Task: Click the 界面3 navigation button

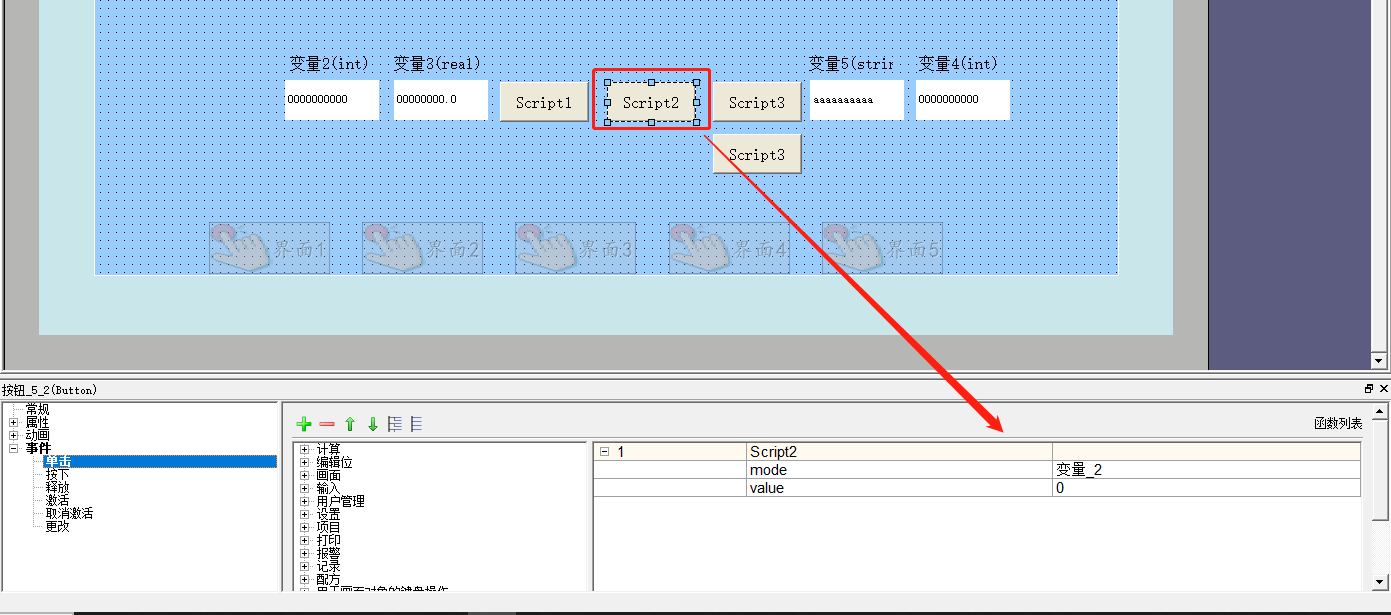Action: tap(575, 248)
